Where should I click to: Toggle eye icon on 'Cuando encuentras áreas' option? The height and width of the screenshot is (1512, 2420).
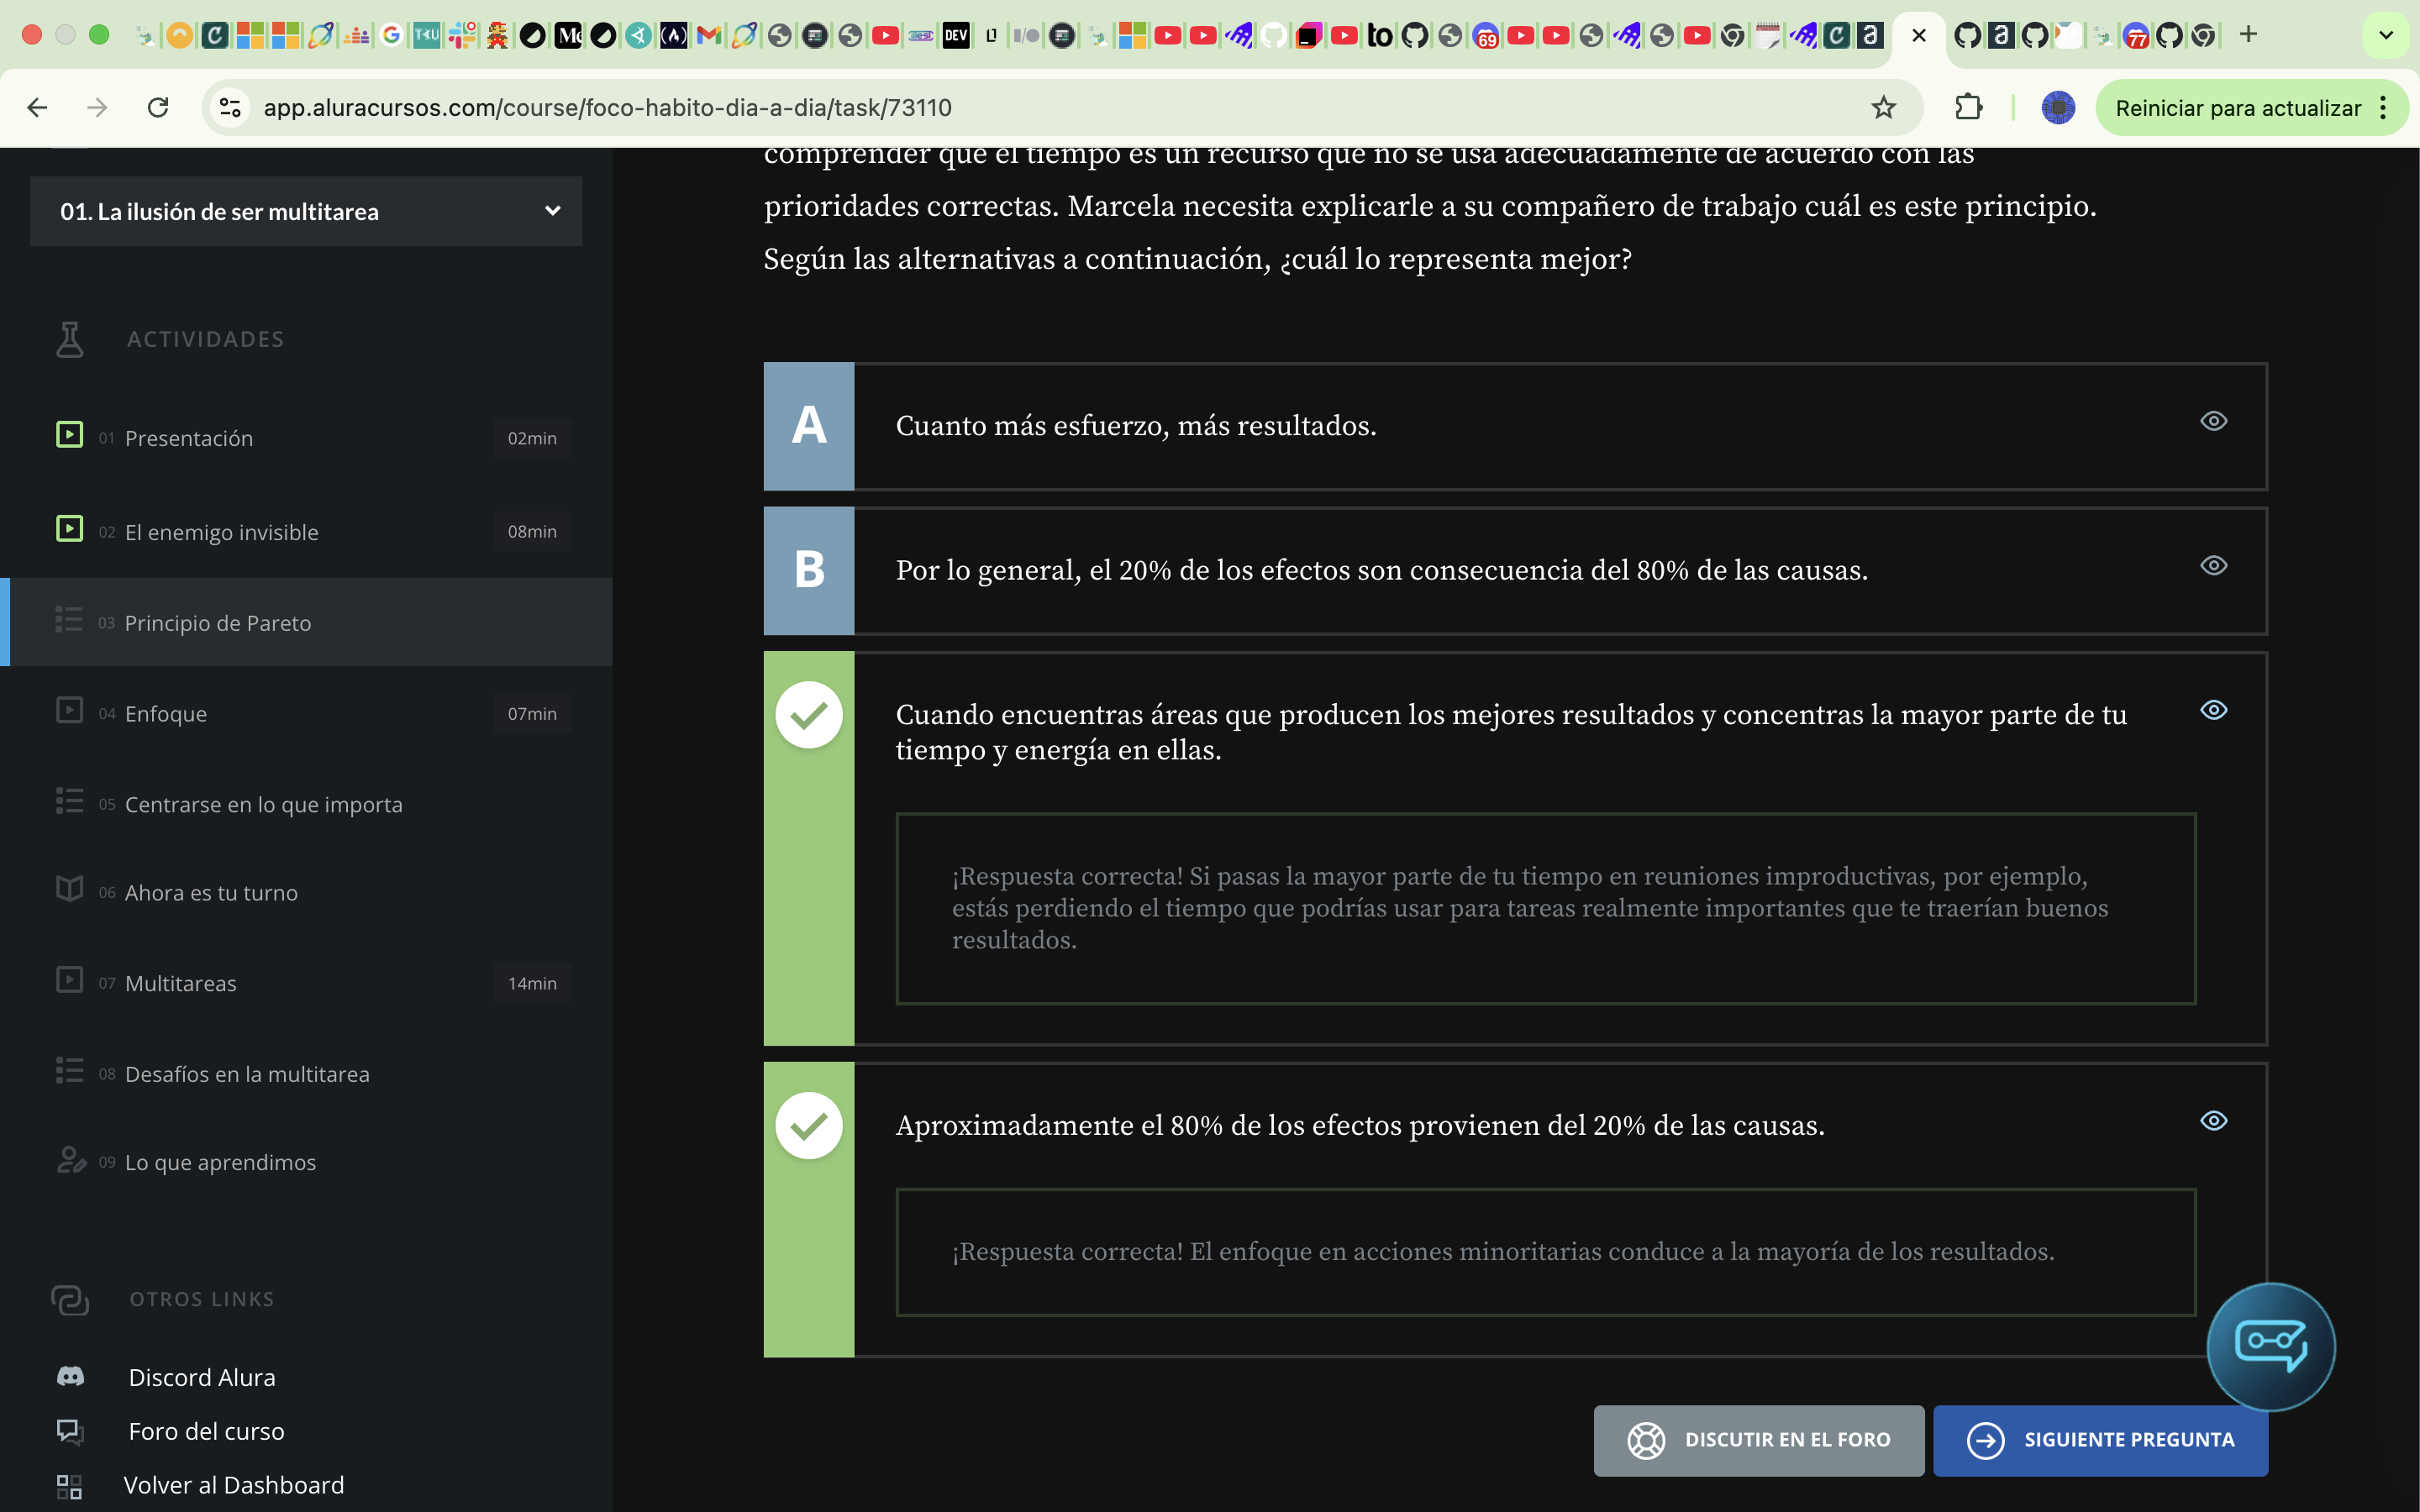pyautogui.click(x=2213, y=710)
